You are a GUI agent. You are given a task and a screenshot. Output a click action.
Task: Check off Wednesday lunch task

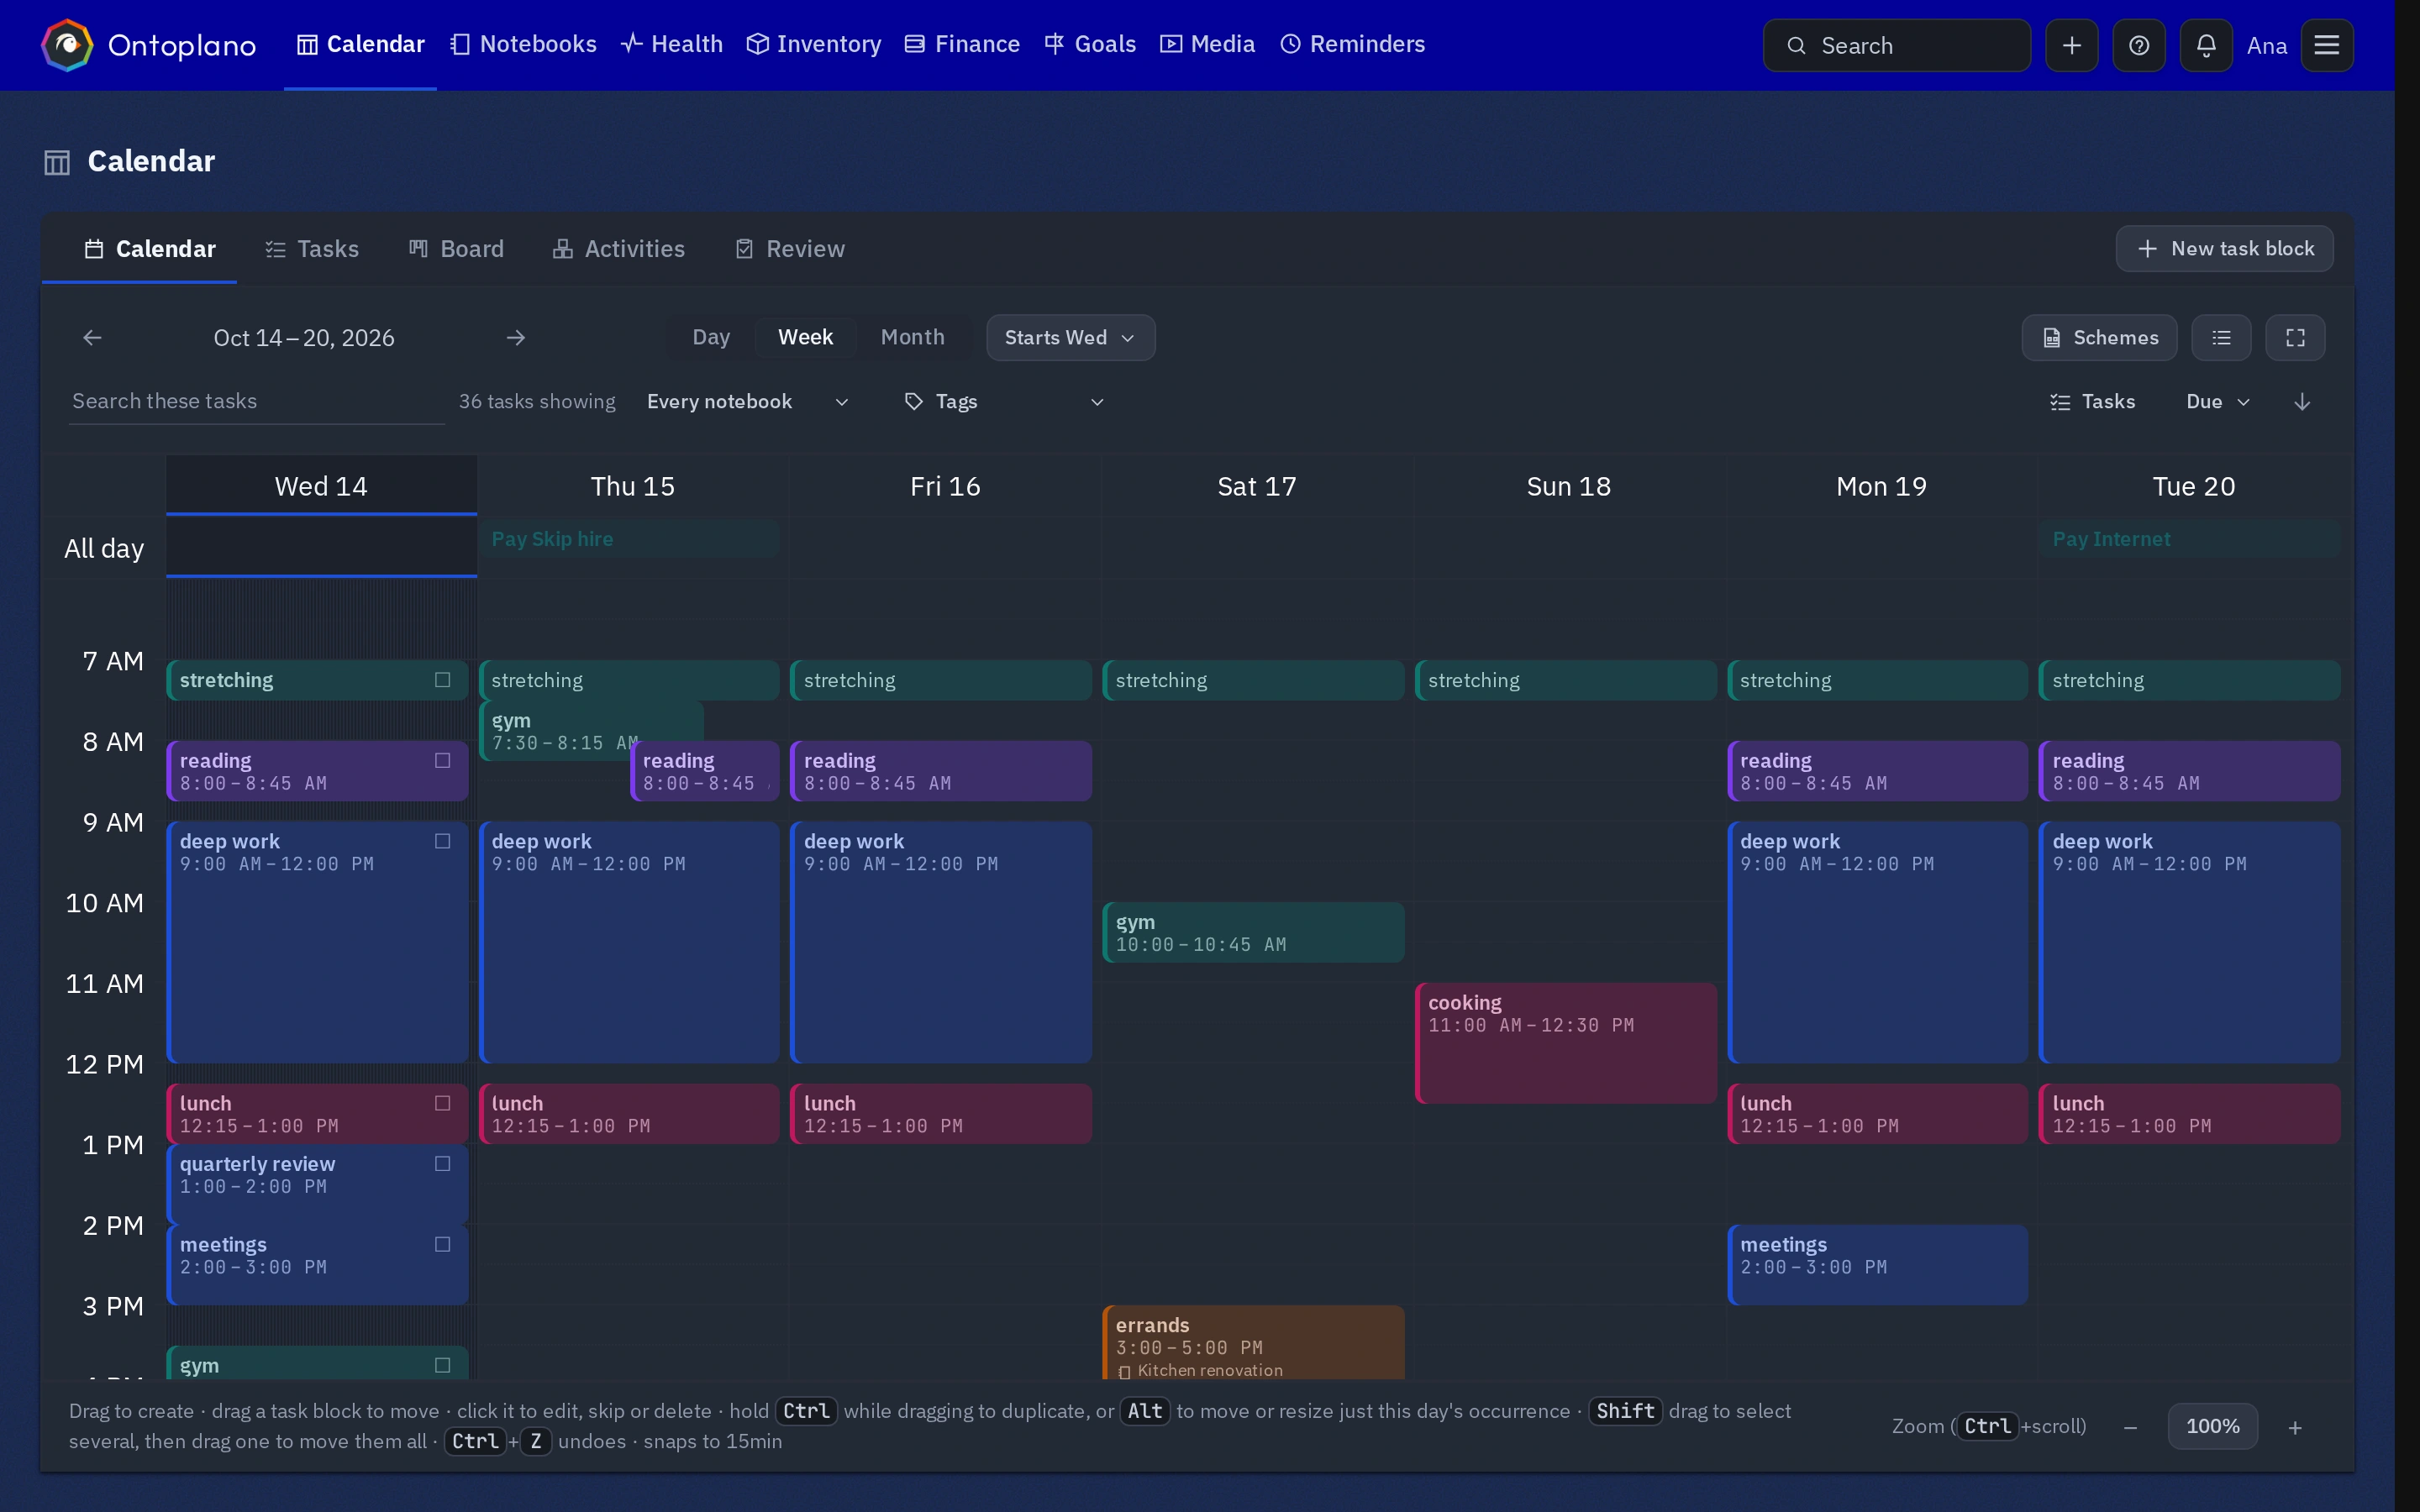(x=443, y=1103)
